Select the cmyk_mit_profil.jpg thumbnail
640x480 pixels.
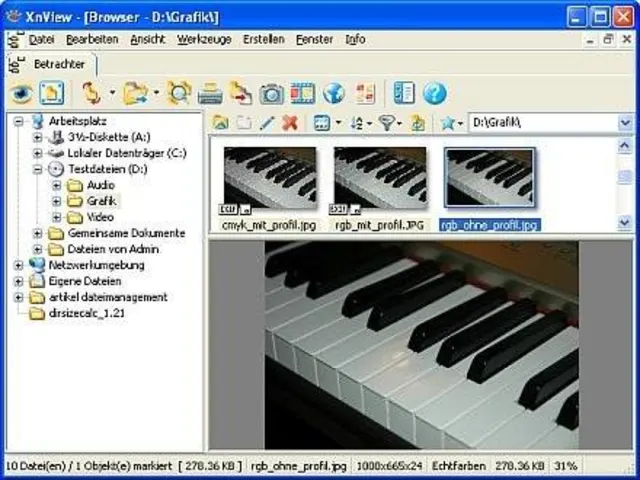coord(269,178)
